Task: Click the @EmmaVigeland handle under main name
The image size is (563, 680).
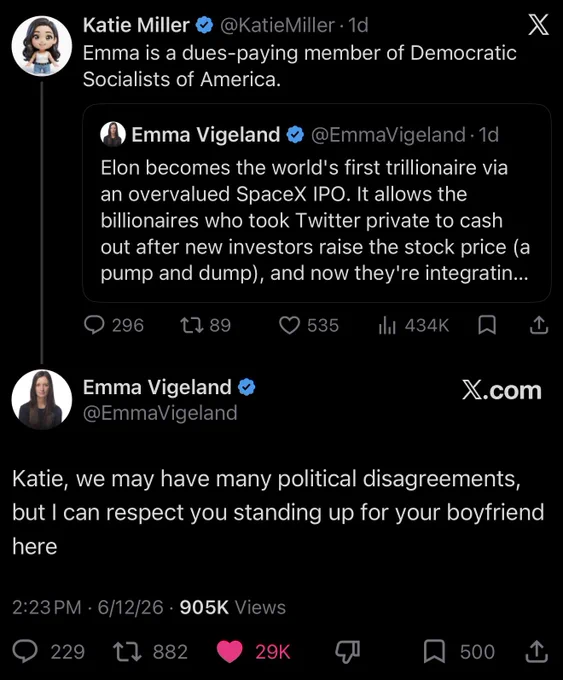Action: coord(160,413)
